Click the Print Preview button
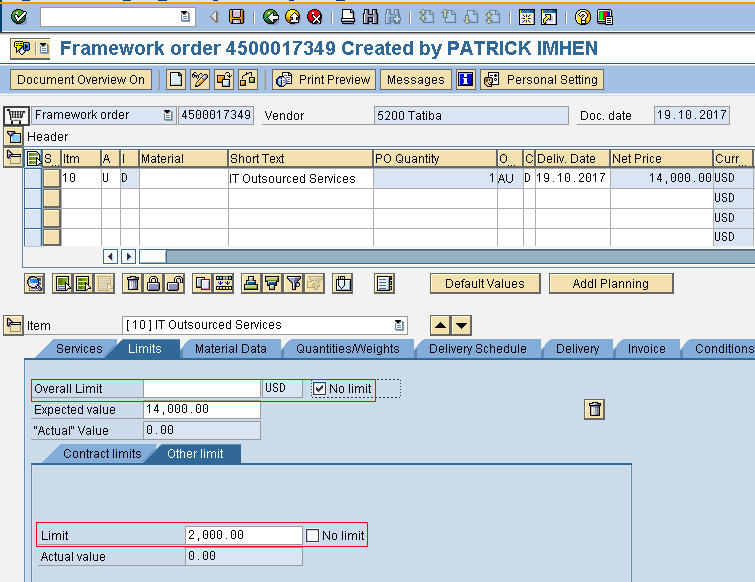Image resolution: width=755 pixels, height=582 pixels. click(324, 79)
